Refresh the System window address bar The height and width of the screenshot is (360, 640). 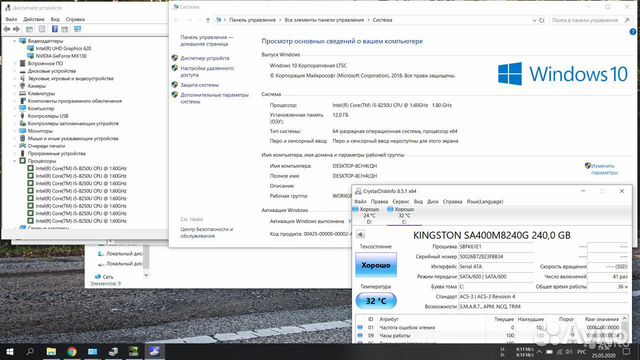pos(542,20)
